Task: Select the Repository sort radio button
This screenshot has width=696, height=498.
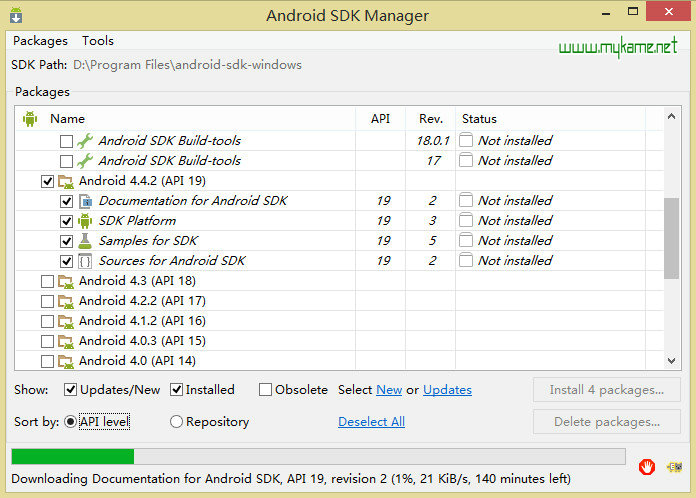Action: click(x=176, y=421)
